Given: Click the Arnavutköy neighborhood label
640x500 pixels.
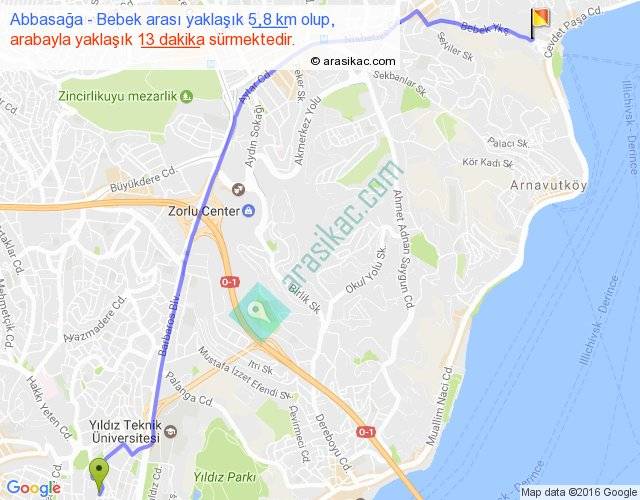Looking at the screenshot, I should coord(549,185).
